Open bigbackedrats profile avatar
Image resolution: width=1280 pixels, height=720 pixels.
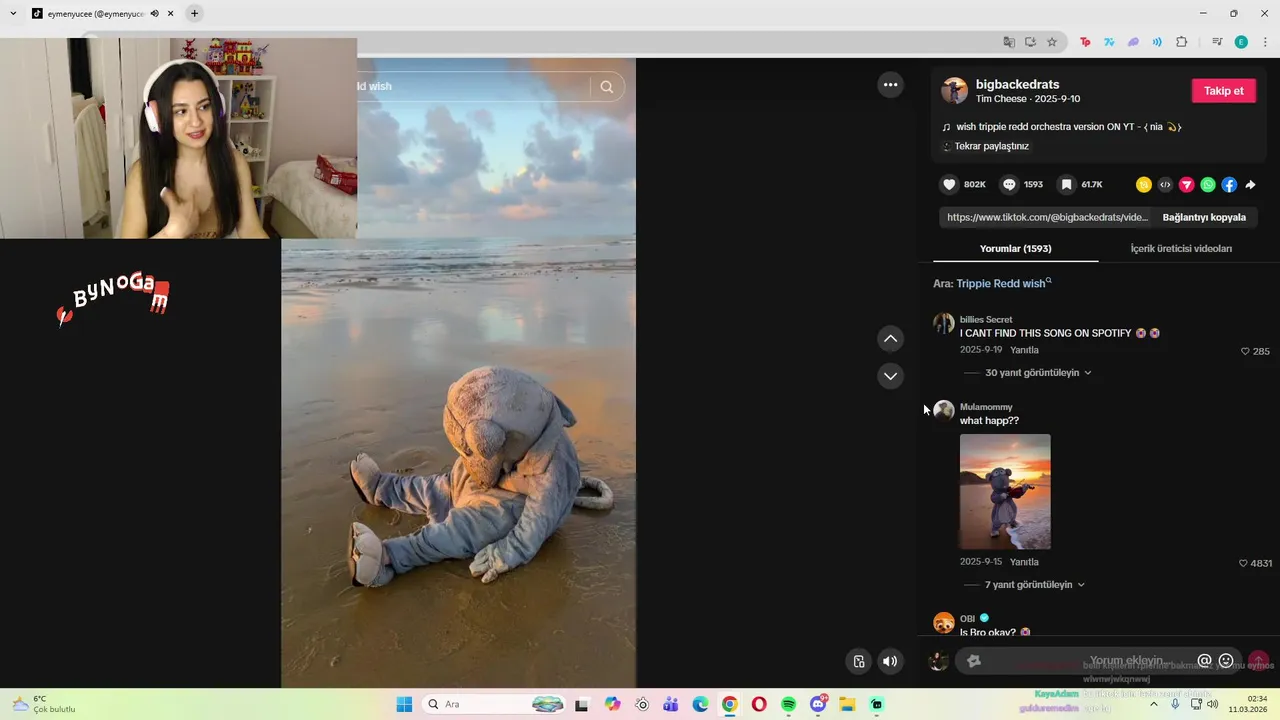pos(954,91)
